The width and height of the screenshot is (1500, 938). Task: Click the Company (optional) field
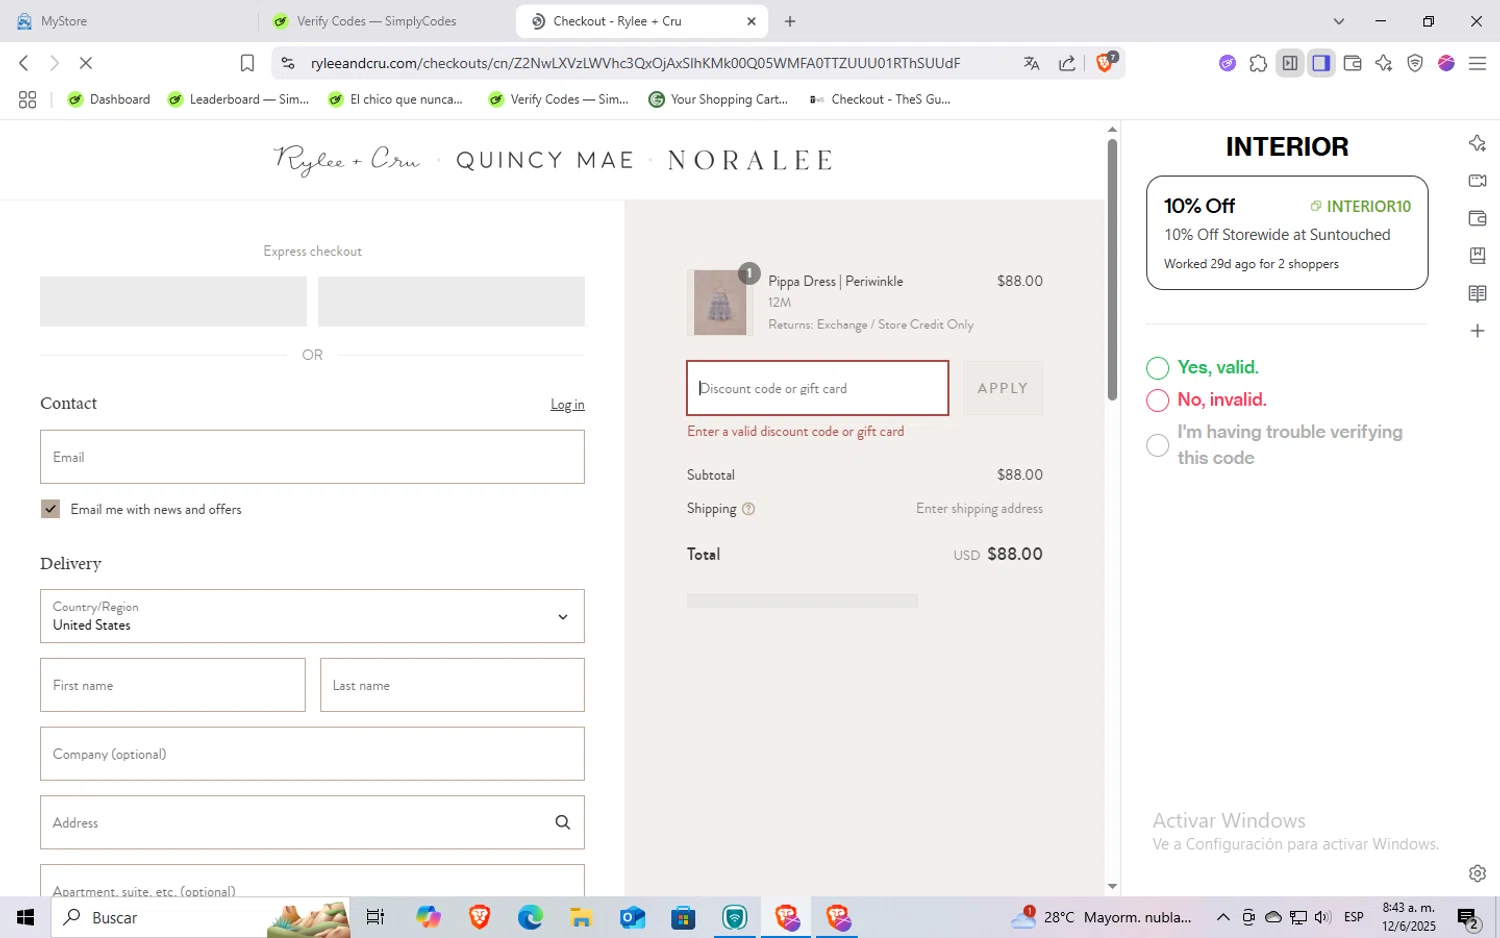tap(312, 754)
